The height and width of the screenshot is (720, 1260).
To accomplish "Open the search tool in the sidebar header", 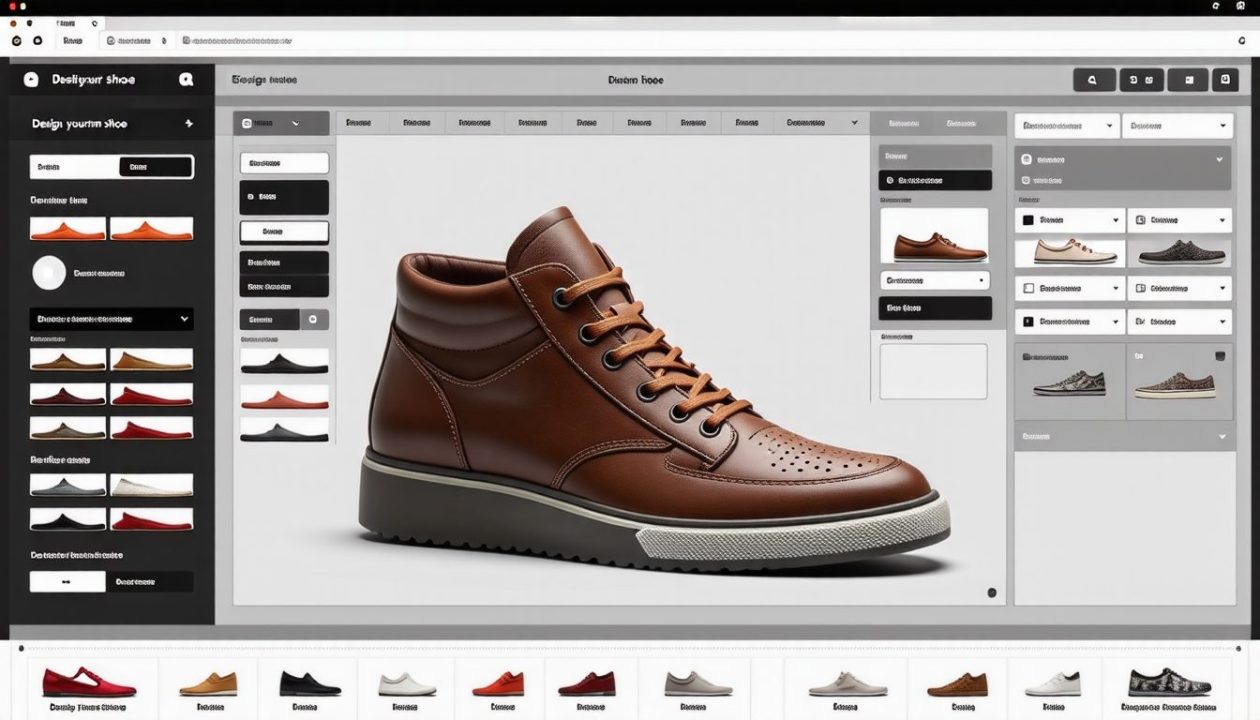I will [186, 79].
